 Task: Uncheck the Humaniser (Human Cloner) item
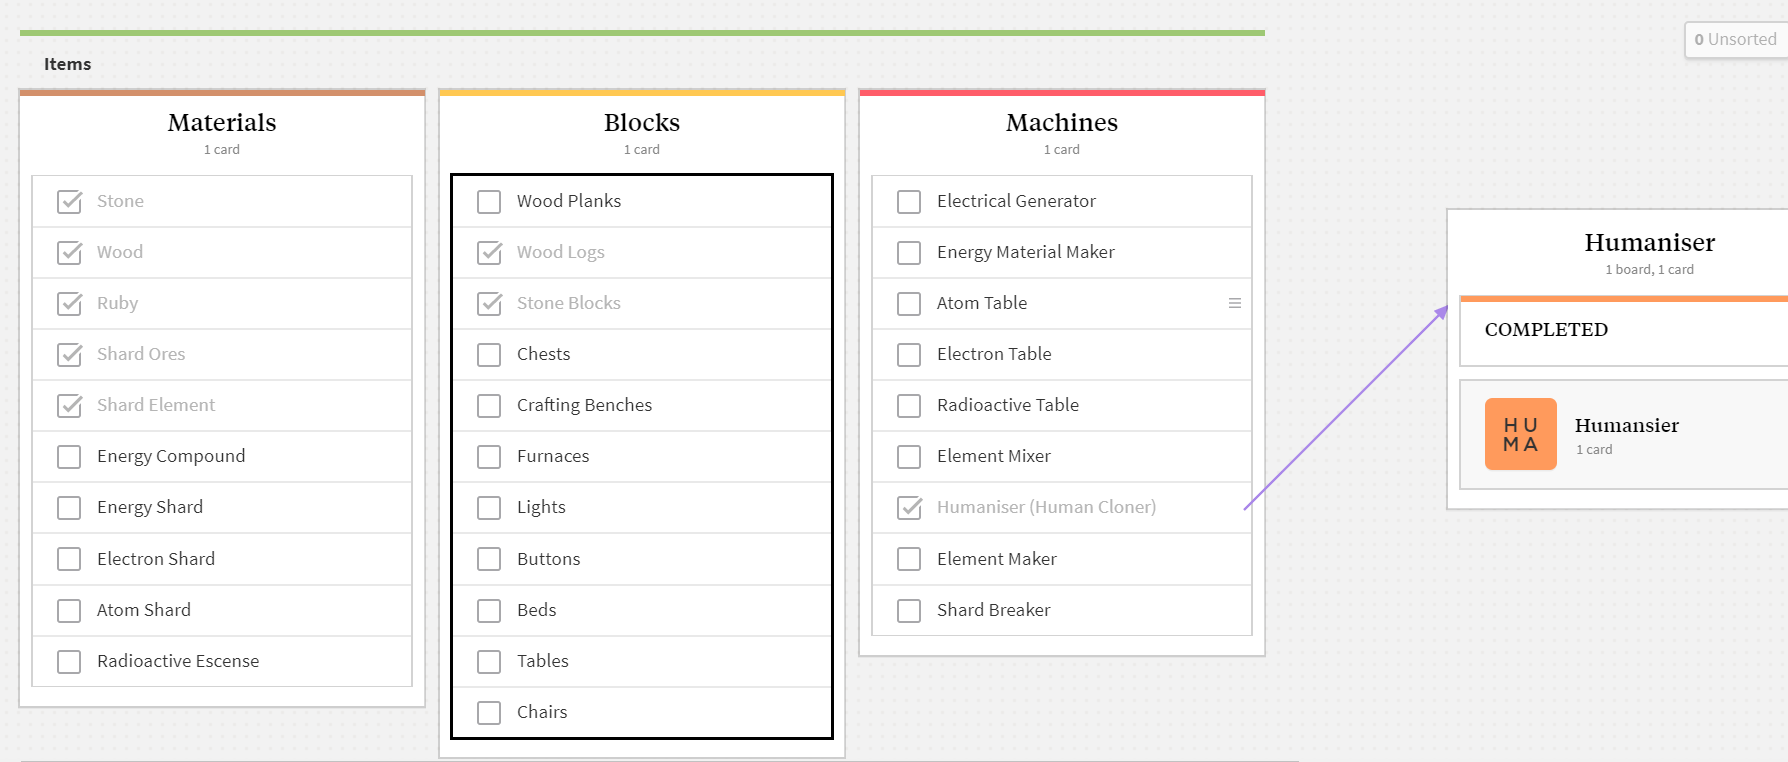[x=909, y=508]
